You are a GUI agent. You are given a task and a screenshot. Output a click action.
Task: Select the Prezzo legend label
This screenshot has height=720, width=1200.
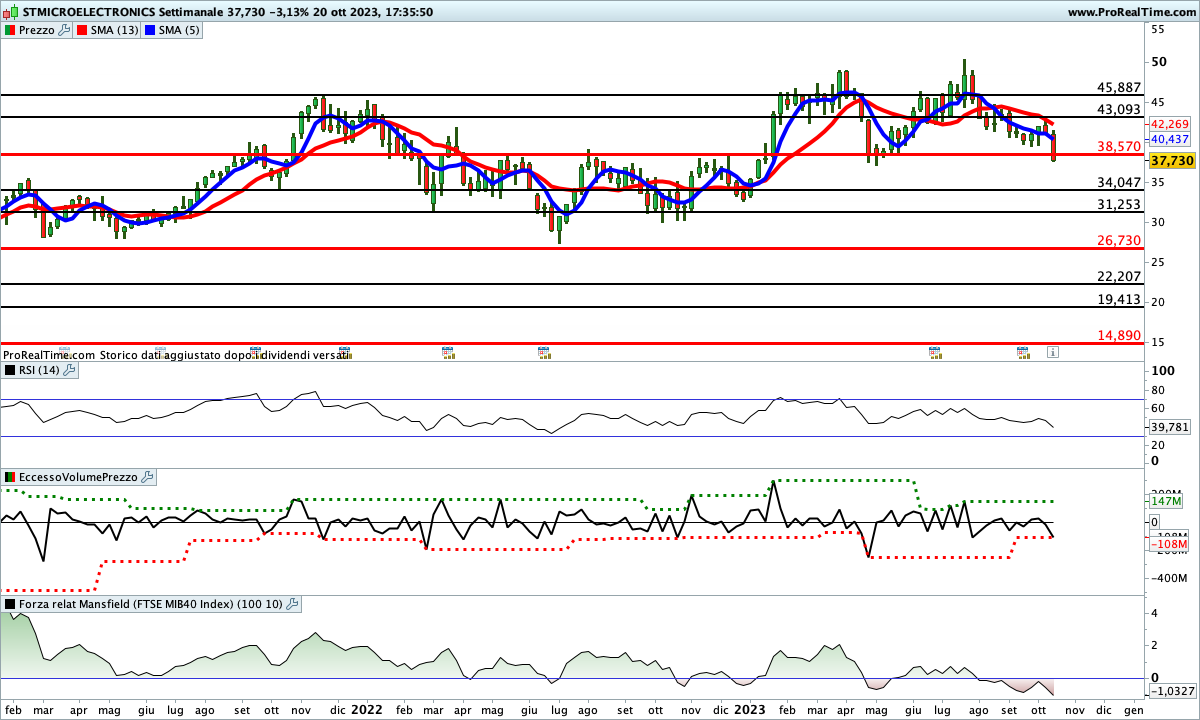tap(37, 31)
